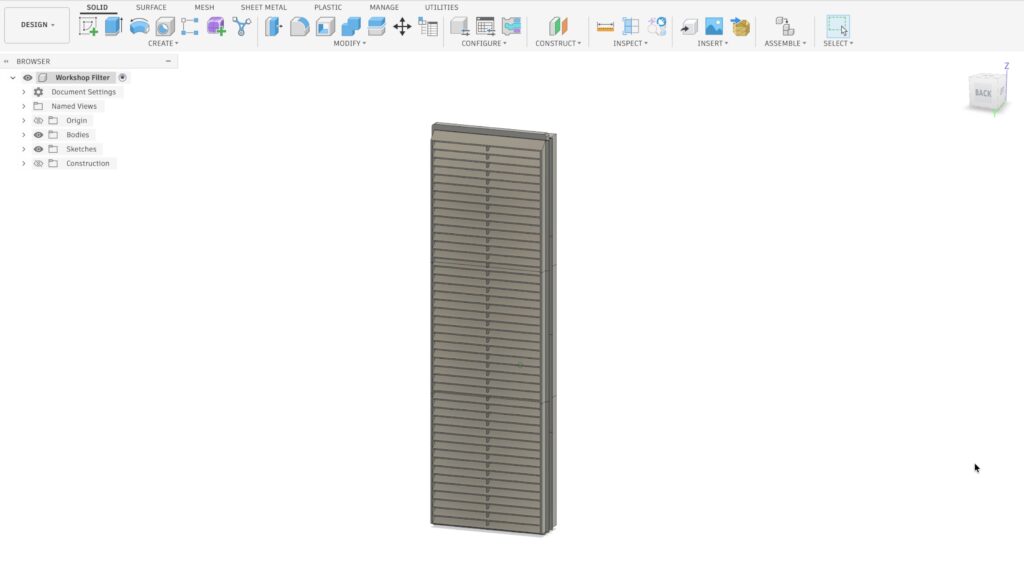
Task: Switch to the MESH tab
Action: 204,7
